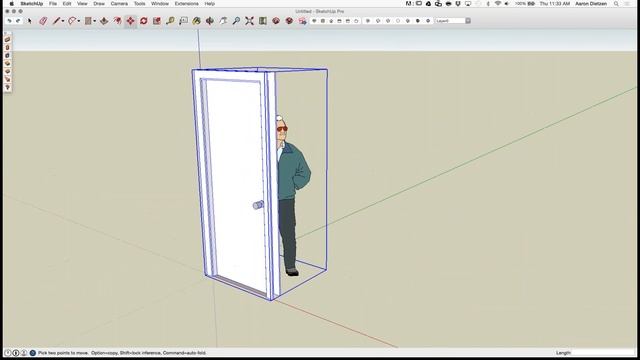Click the Redo arrow in toolbar
Viewport: 640px width, 360px height.
[x=18, y=21]
